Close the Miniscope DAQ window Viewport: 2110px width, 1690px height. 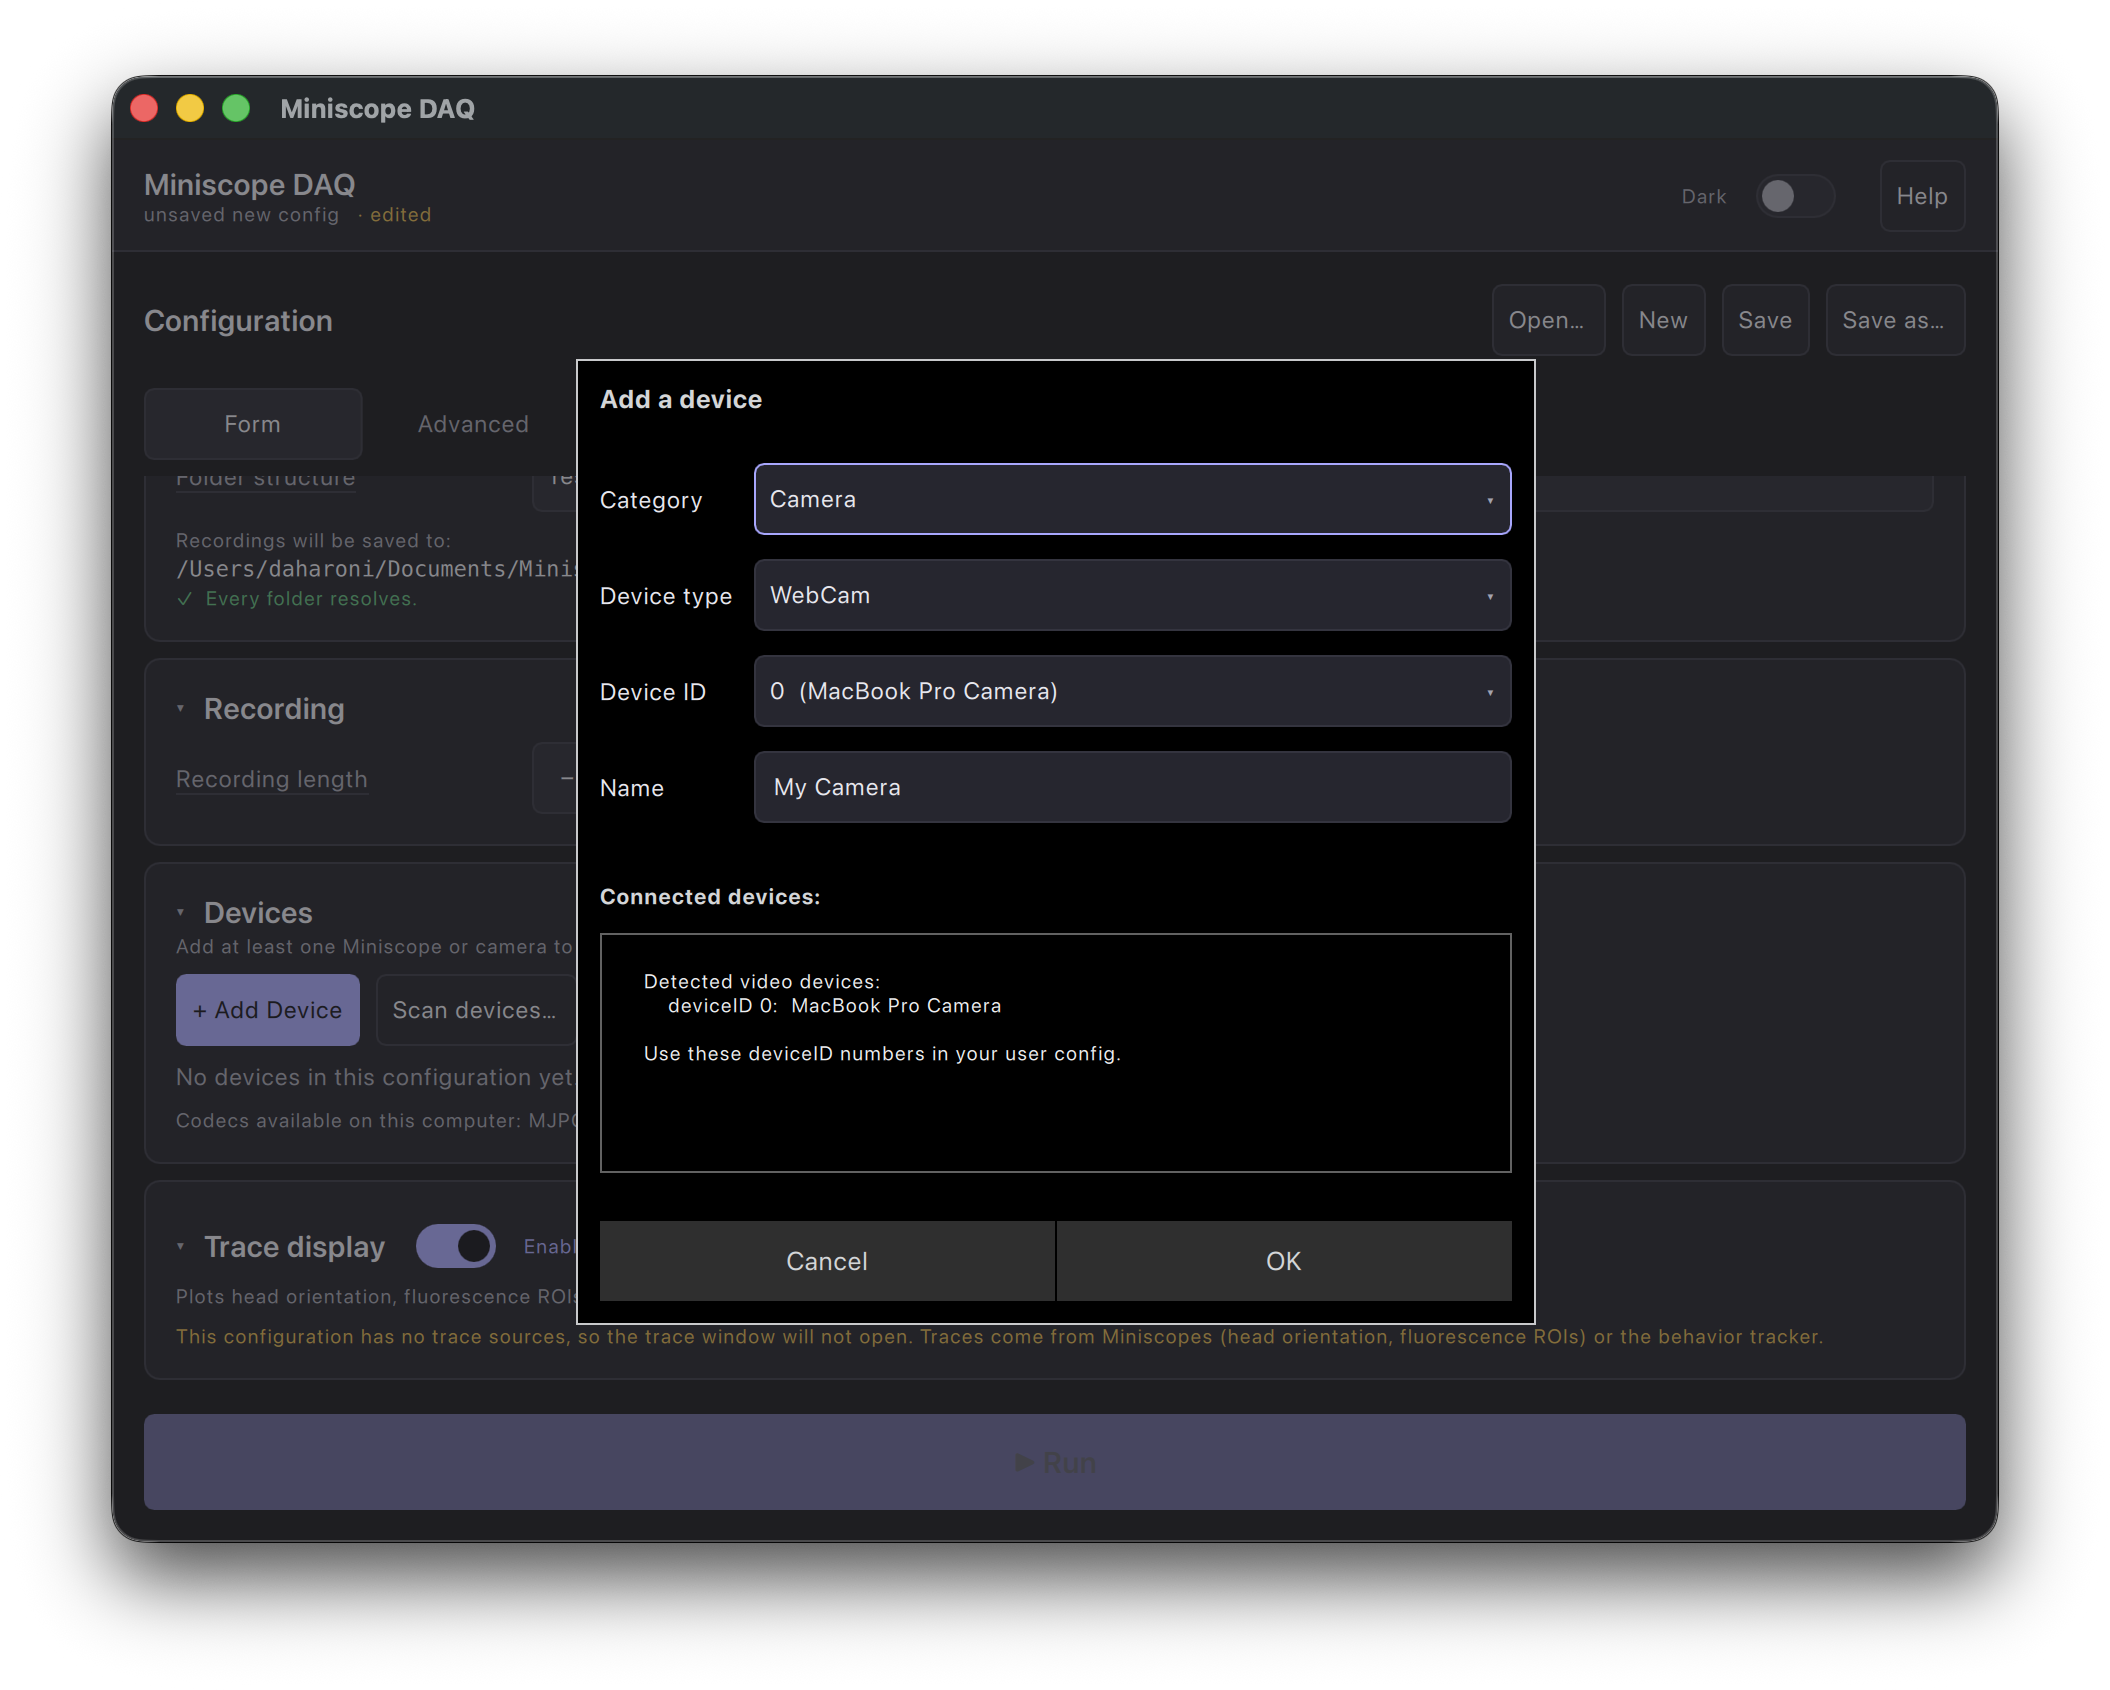[x=144, y=108]
